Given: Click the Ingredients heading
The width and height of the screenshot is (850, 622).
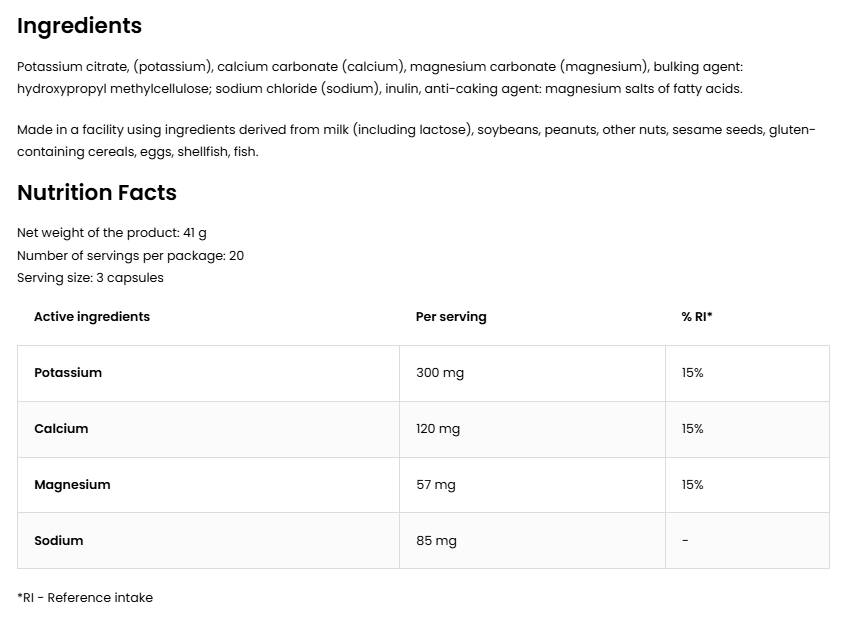Looking at the screenshot, I should [x=79, y=26].
